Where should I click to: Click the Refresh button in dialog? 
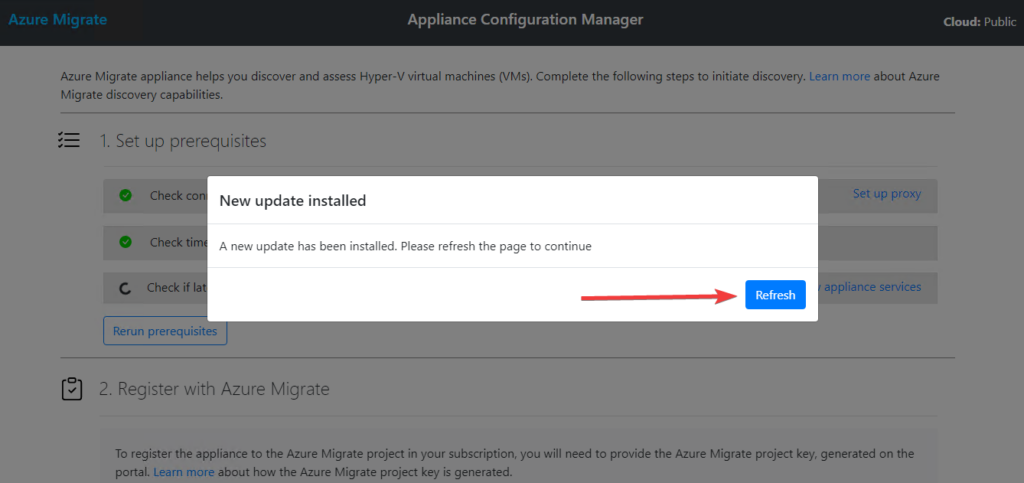775,295
